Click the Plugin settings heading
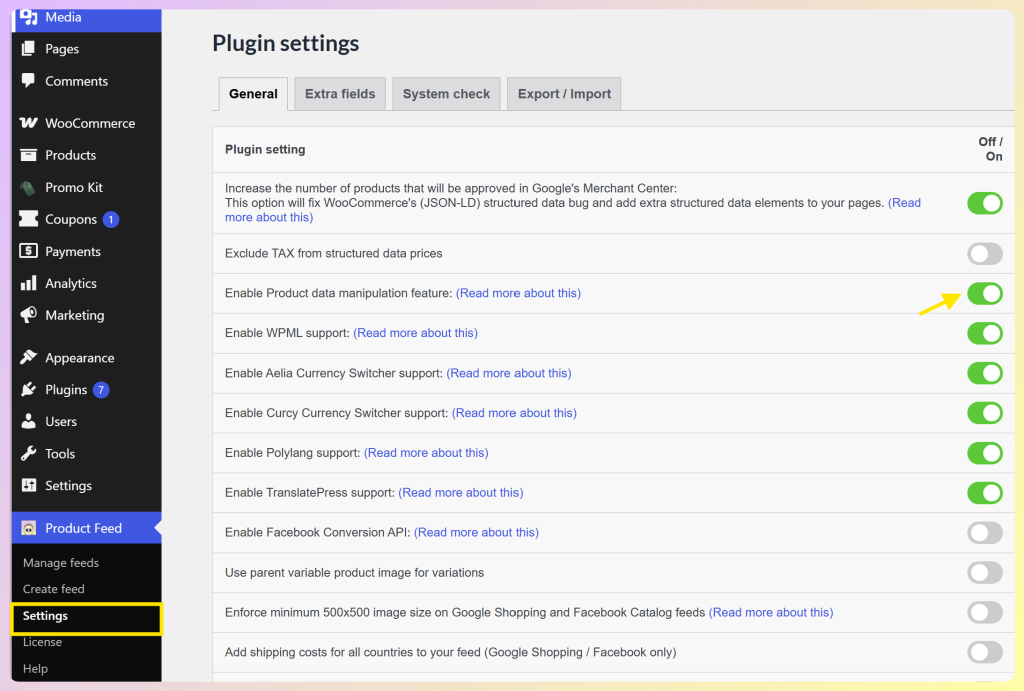The height and width of the screenshot is (691, 1024). click(285, 43)
